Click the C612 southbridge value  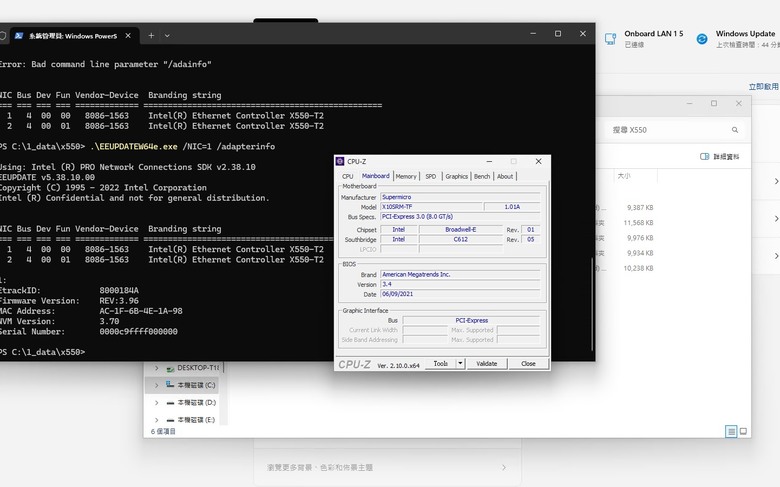click(461, 239)
